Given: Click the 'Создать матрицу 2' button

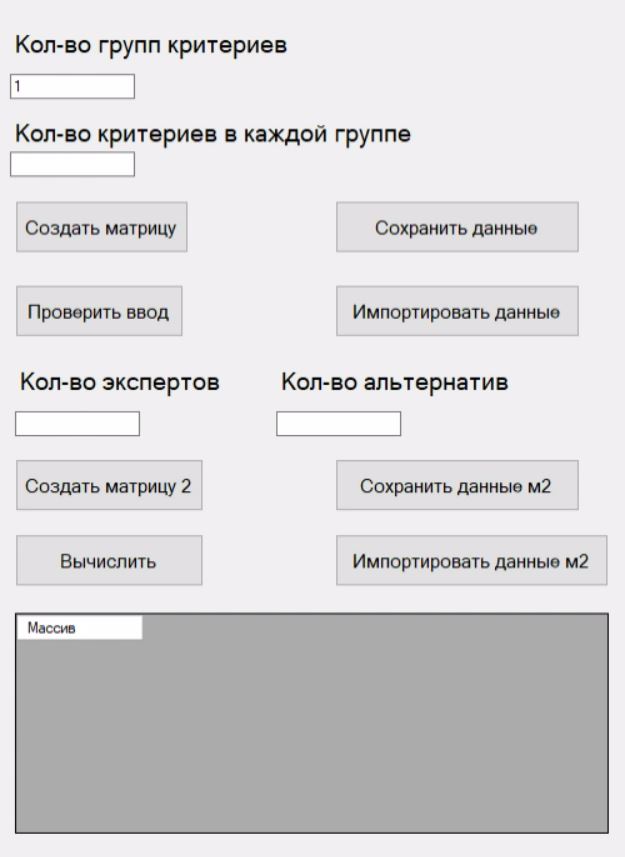Looking at the screenshot, I should pyautogui.click(x=109, y=485).
